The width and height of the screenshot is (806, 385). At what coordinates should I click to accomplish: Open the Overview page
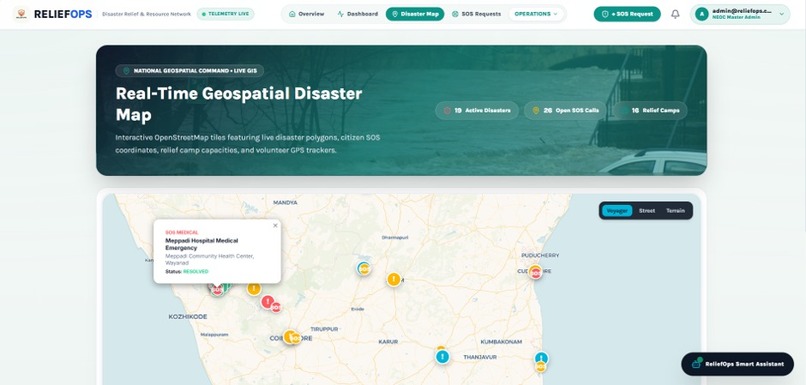click(x=307, y=14)
